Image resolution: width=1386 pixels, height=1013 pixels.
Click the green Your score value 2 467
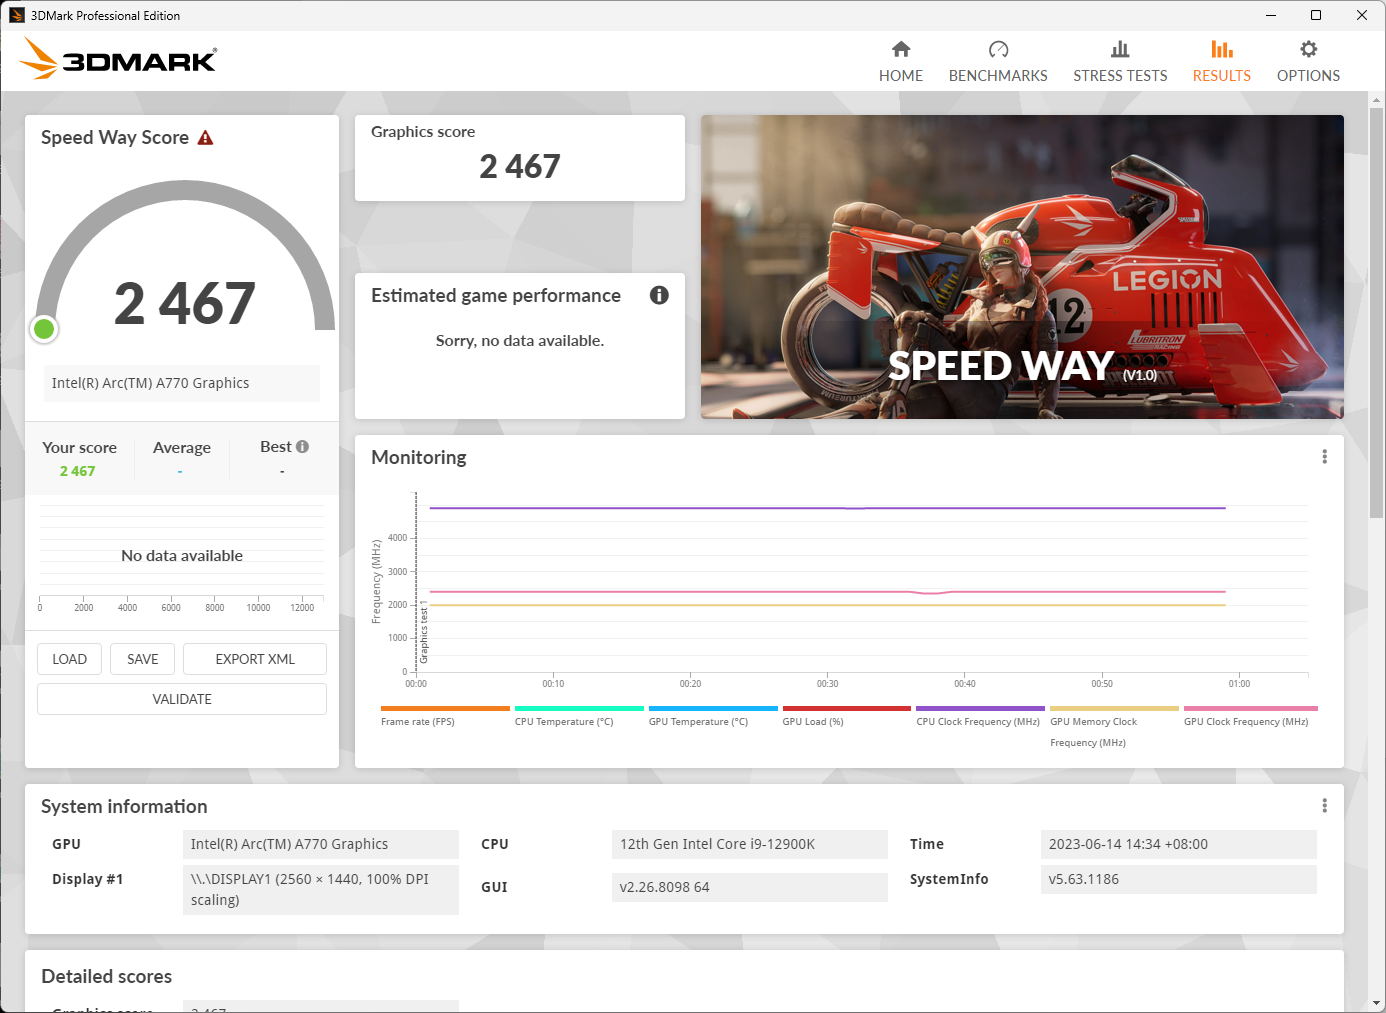point(77,471)
